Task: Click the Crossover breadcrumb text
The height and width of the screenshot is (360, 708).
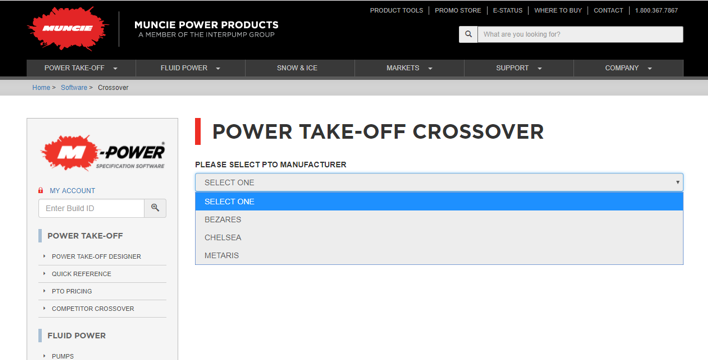Action: 113,88
